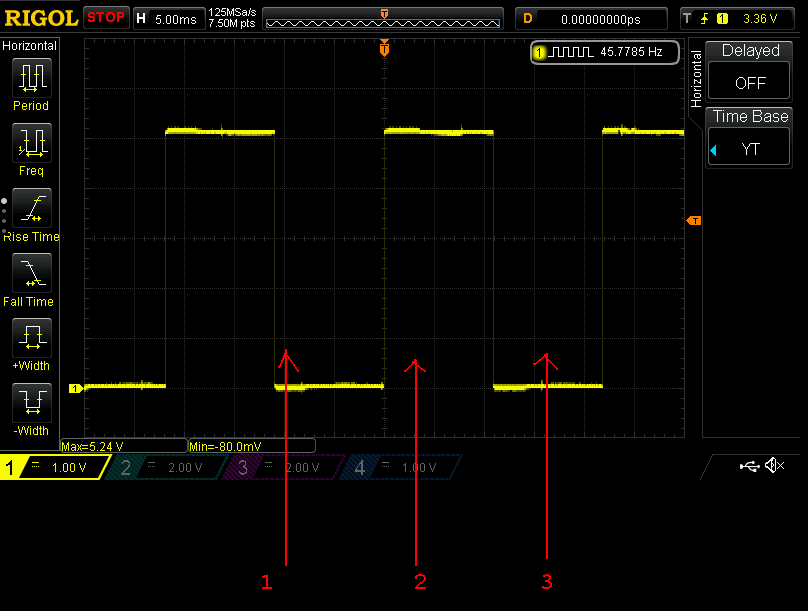Click the H 5.00ms horizontal timebase readout
This screenshot has height=611, width=808.
(168, 19)
